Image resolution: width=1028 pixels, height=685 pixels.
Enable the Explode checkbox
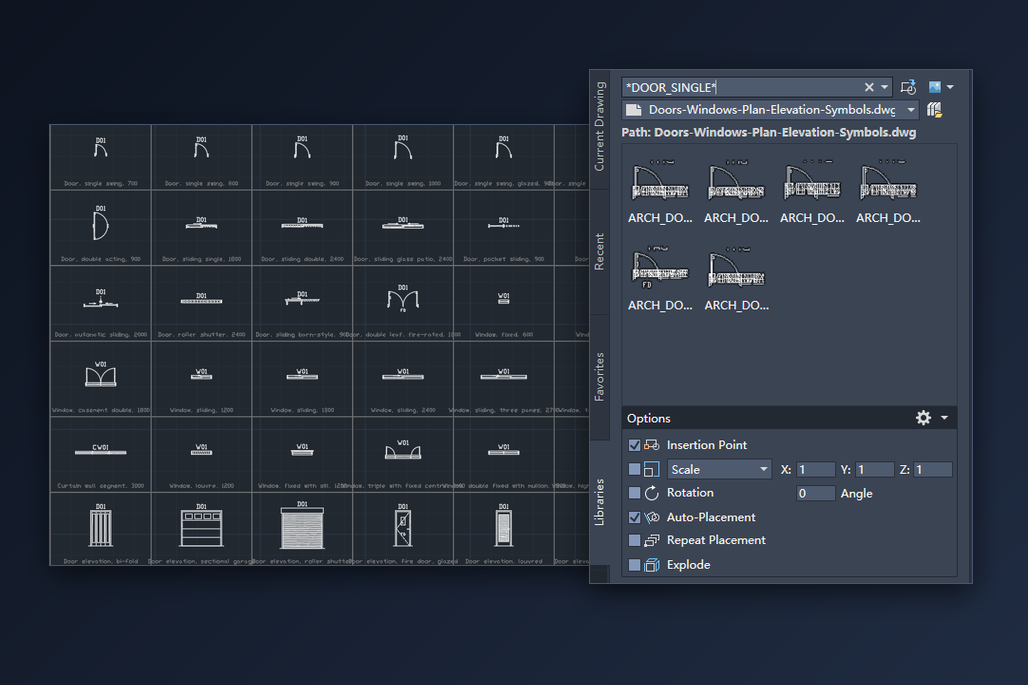634,564
